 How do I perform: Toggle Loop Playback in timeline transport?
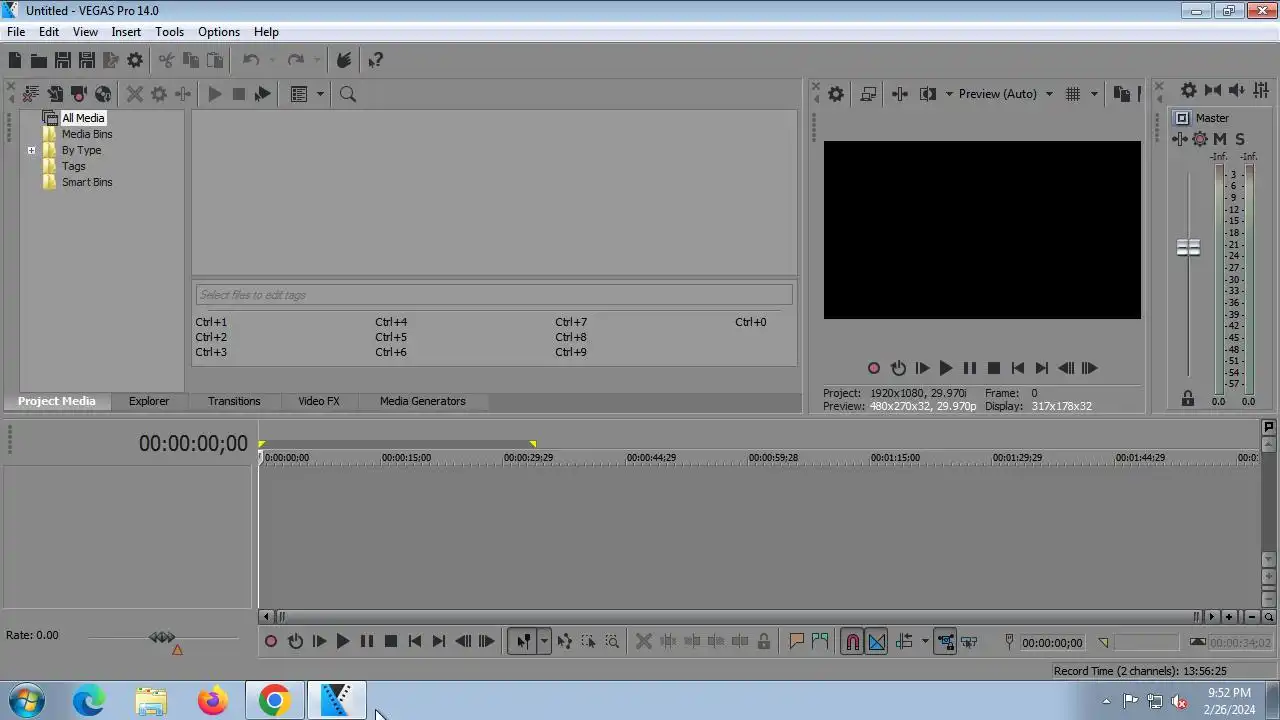tap(295, 642)
